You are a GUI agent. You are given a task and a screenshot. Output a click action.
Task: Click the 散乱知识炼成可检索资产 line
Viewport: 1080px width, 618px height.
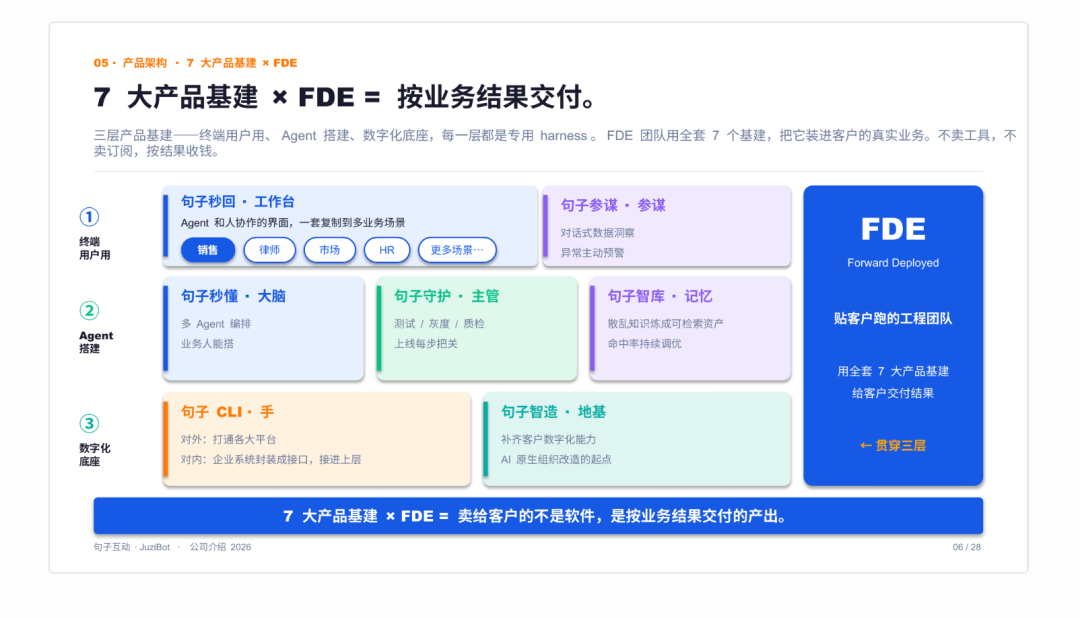pyautogui.click(x=665, y=324)
